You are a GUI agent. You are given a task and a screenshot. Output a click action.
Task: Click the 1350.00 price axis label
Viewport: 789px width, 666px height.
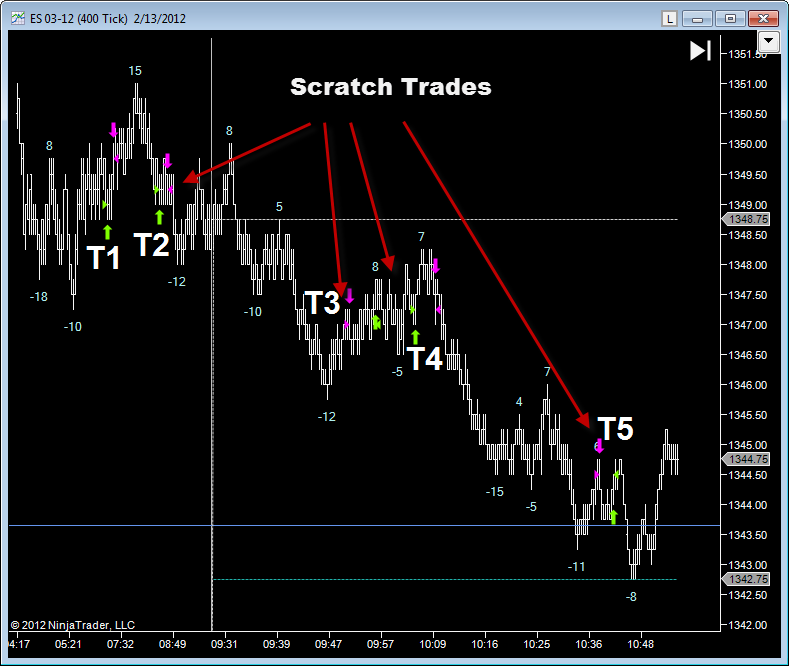tap(748, 144)
